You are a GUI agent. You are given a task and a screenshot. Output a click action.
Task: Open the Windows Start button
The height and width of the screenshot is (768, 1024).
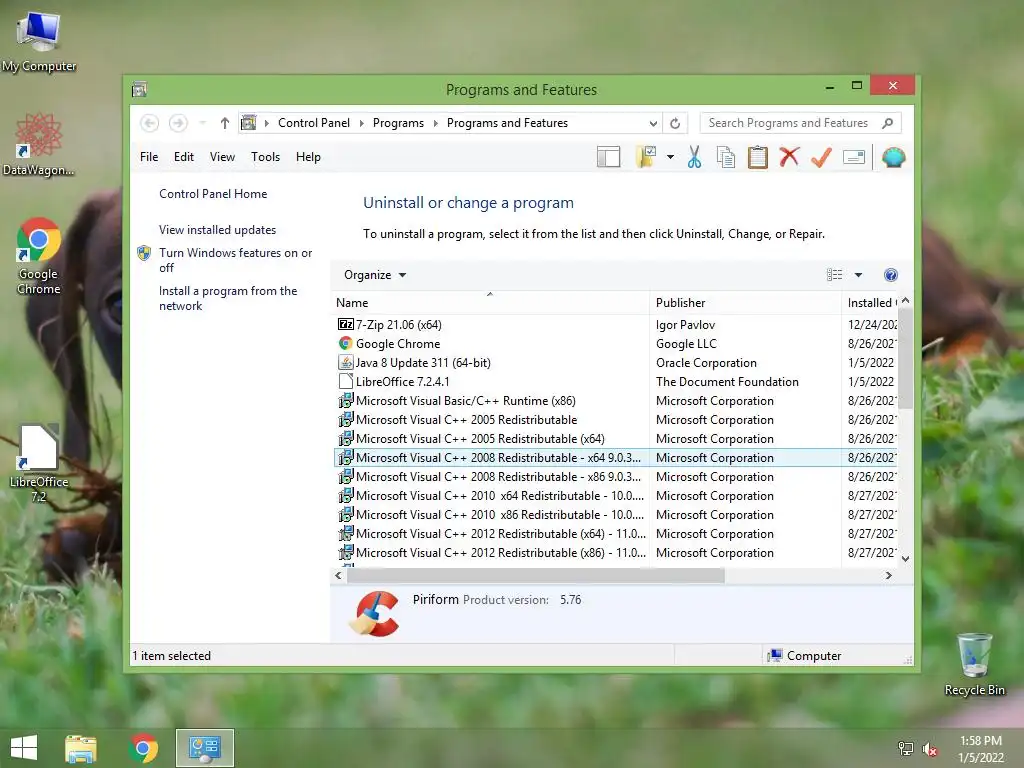[24, 748]
